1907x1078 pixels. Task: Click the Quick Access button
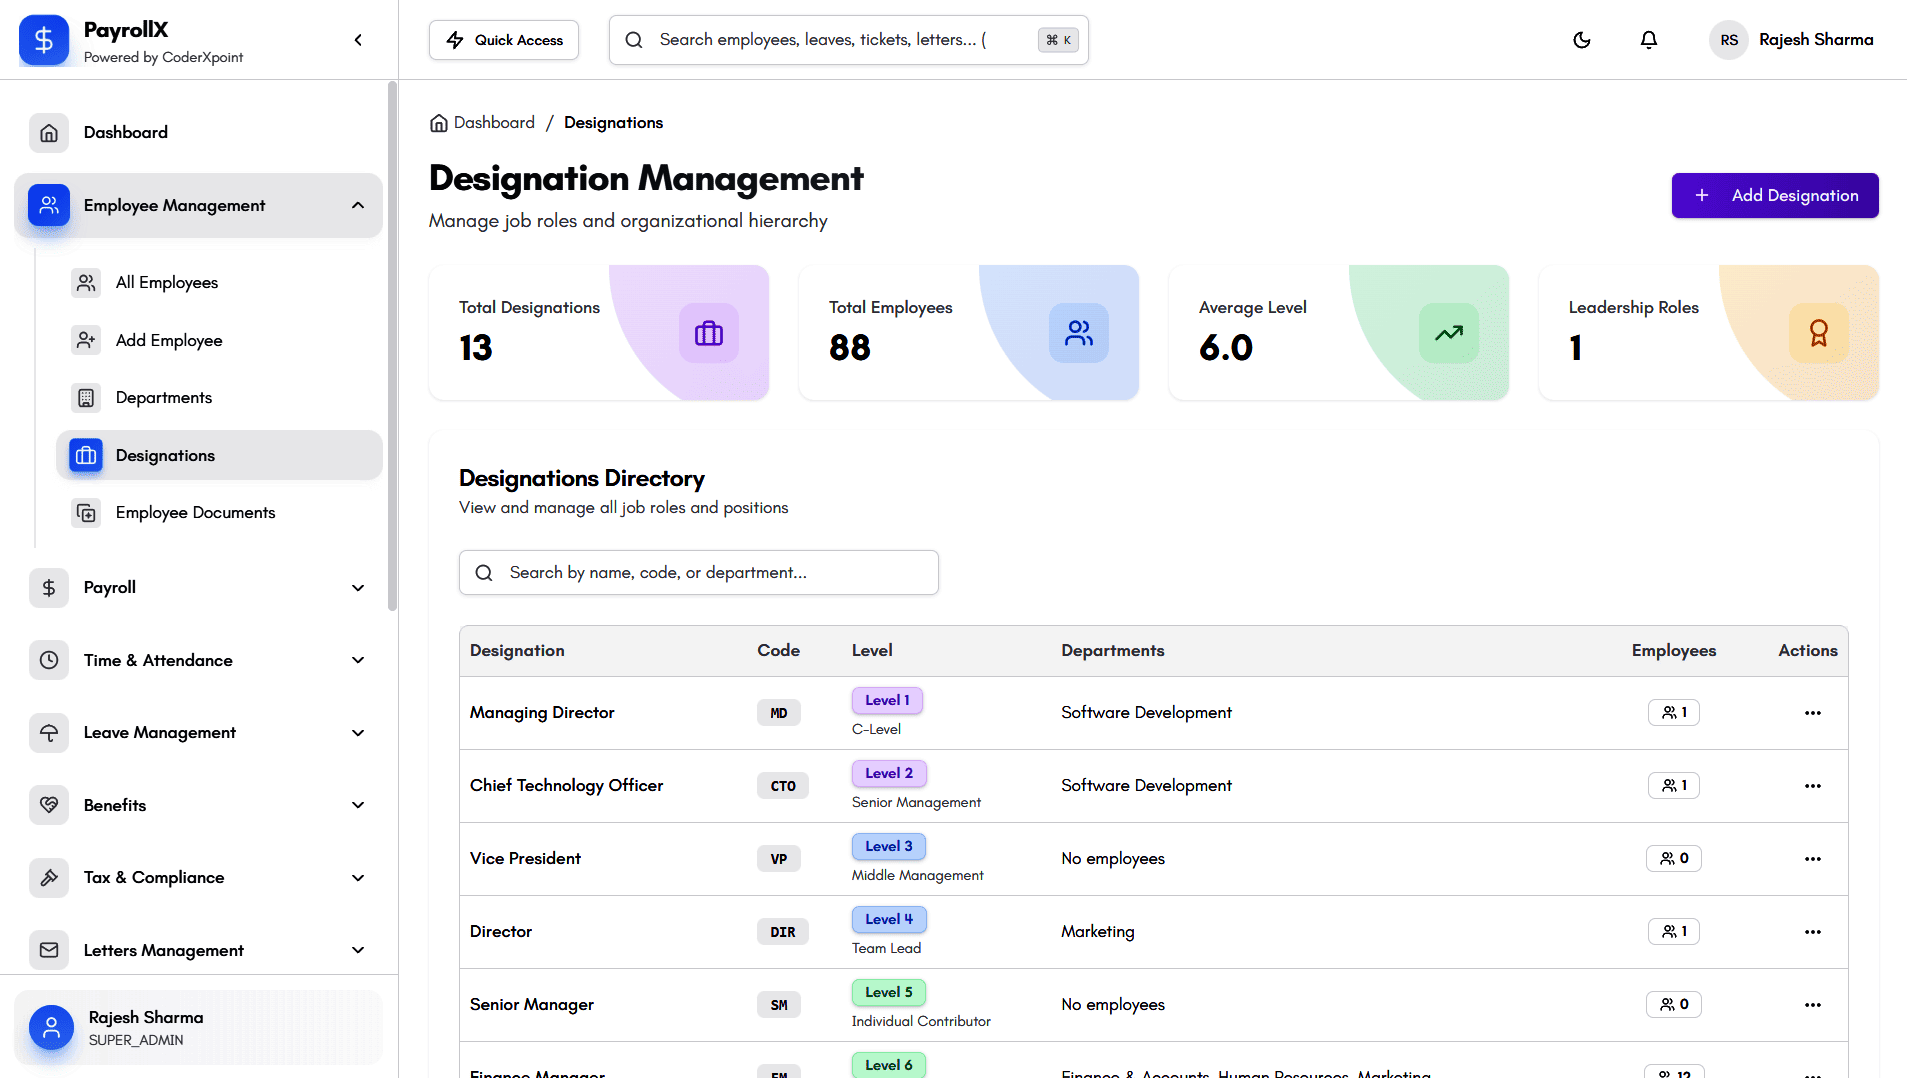[x=504, y=40]
